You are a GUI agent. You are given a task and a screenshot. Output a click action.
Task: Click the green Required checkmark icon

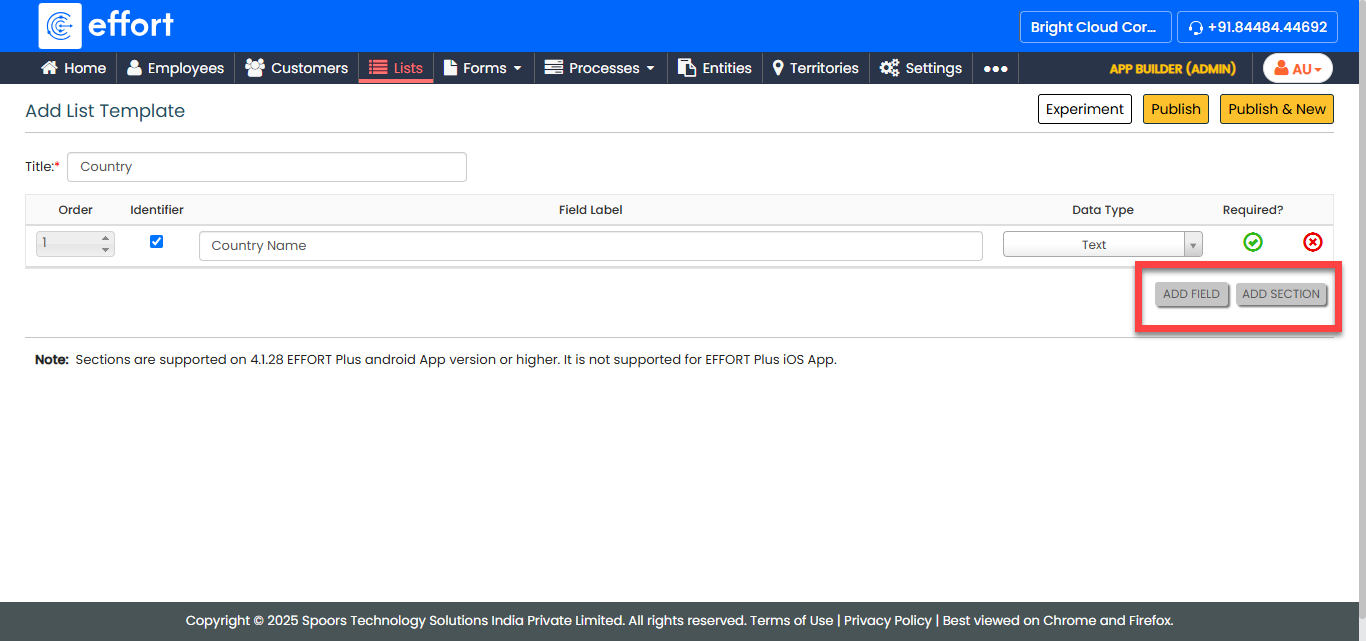point(1252,242)
